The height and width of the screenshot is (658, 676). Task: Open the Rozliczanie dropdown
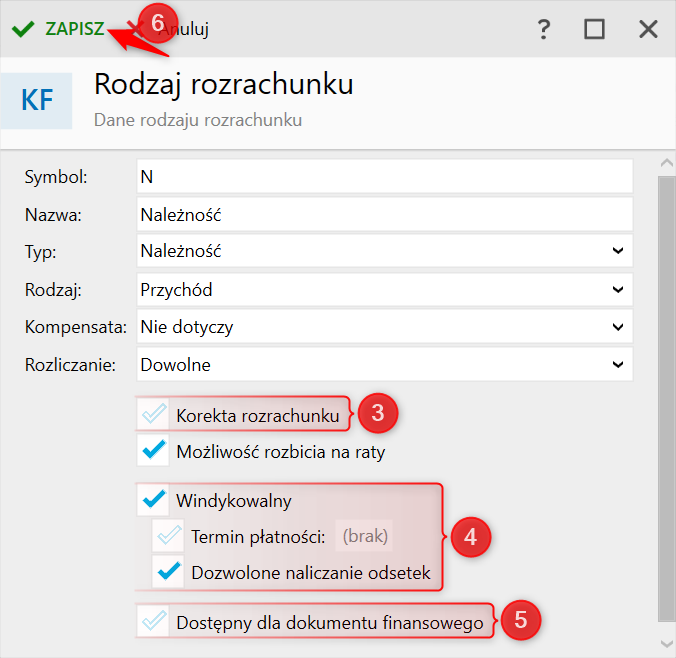[385, 365]
